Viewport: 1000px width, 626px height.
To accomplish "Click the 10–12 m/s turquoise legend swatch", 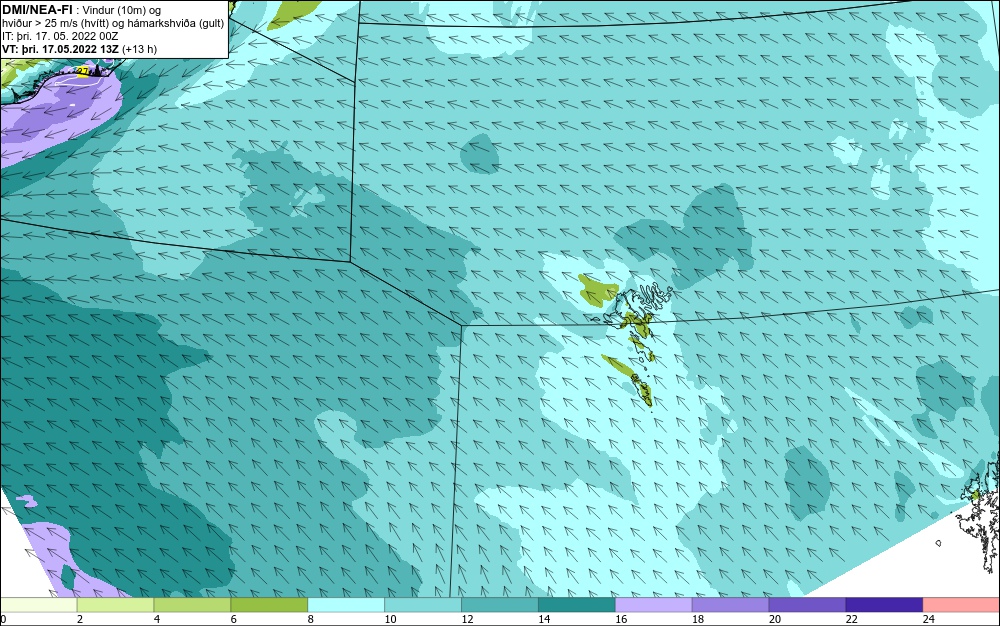I will tap(423, 605).
